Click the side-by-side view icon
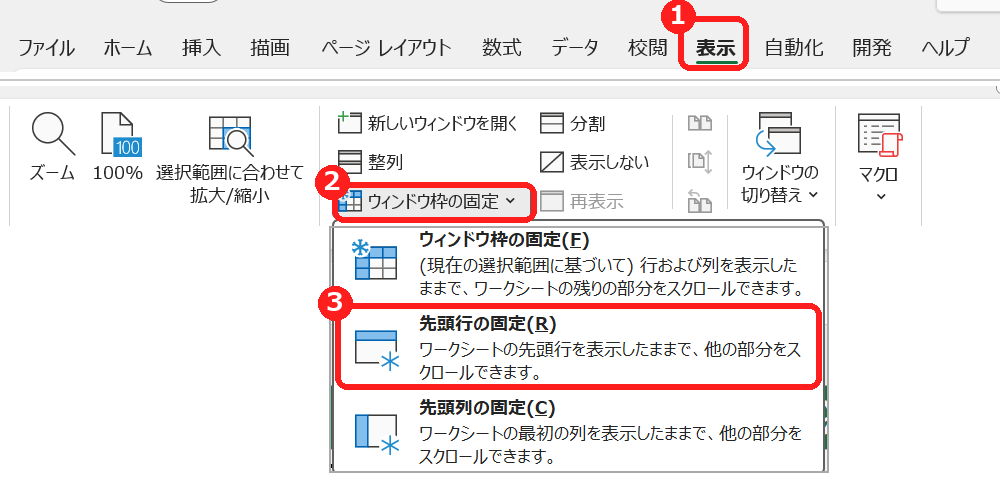This screenshot has width=1000, height=482. [700, 123]
